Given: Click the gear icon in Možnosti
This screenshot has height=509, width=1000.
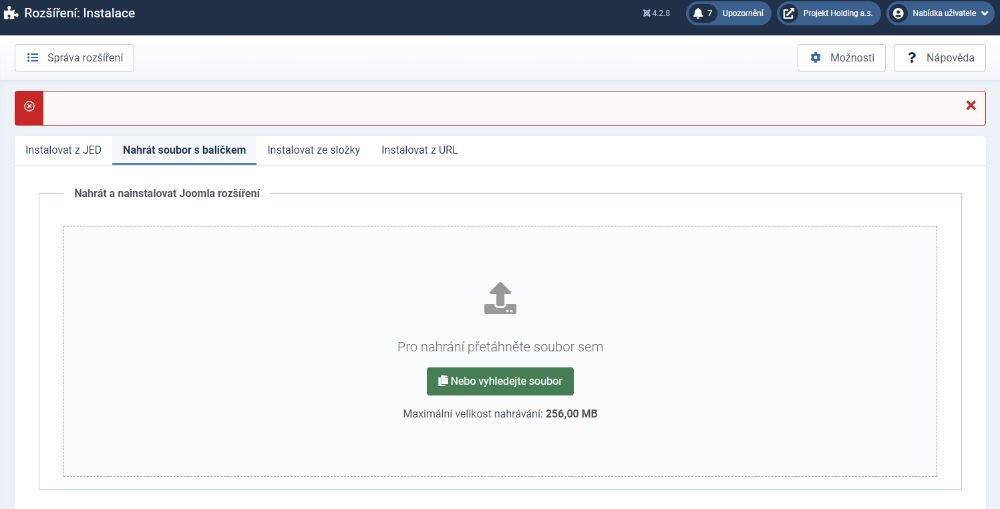Looking at the screenshot, I should click(816, 58).
